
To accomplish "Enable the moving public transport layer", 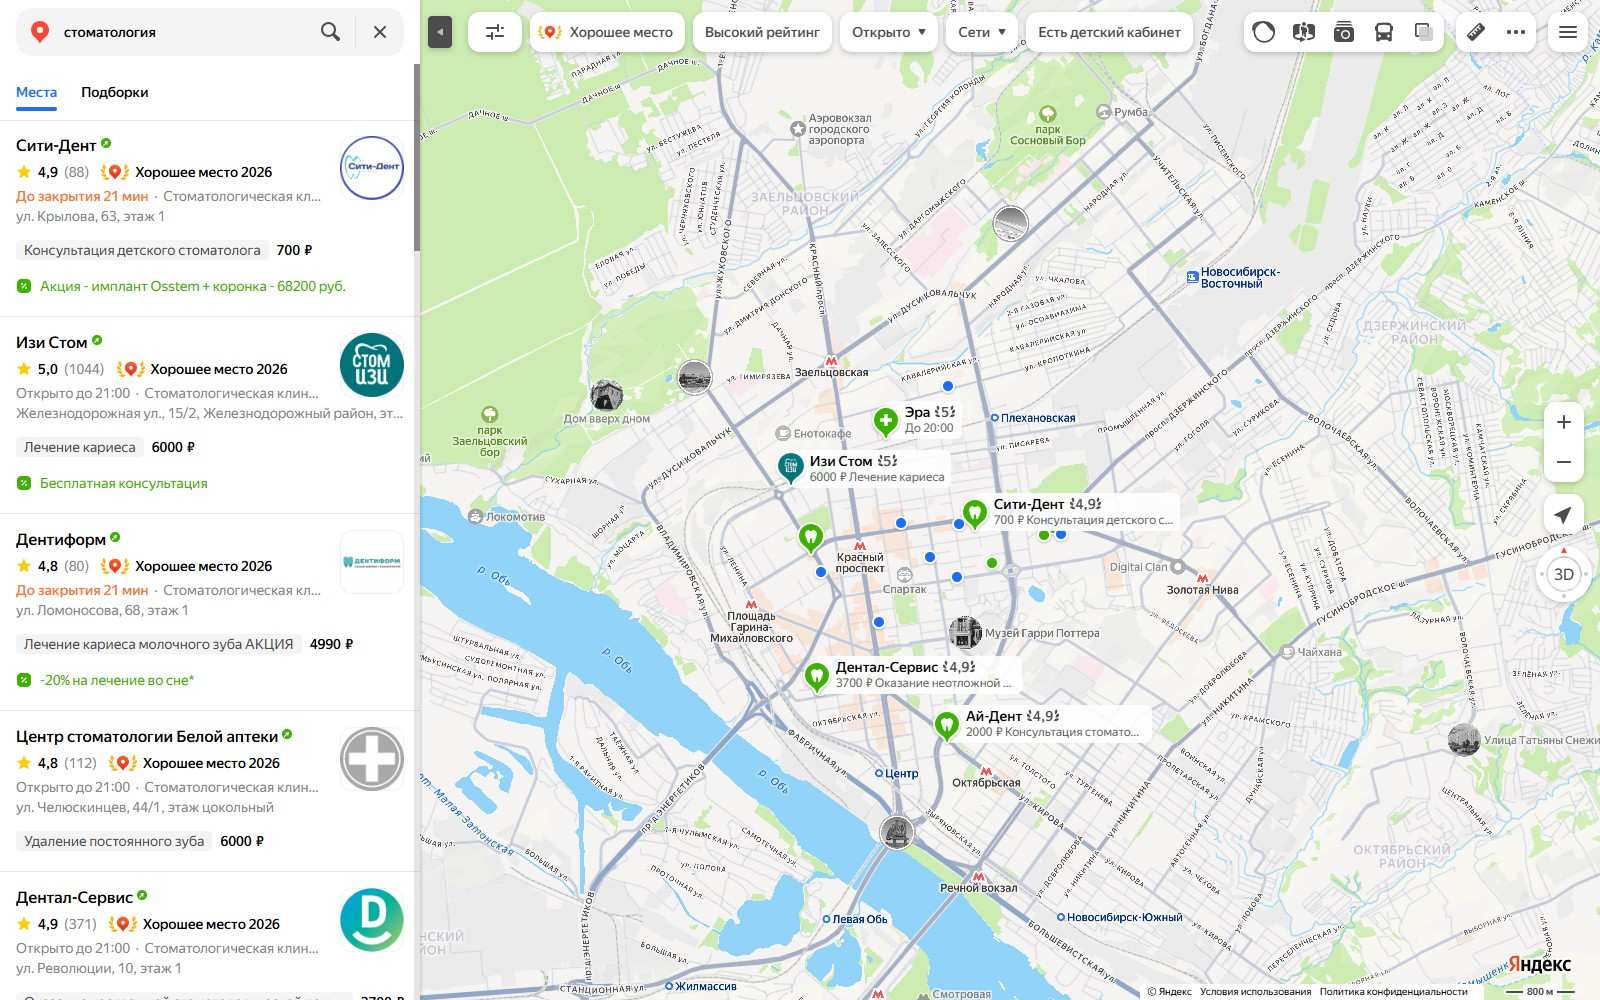I will pos(1384,32).
